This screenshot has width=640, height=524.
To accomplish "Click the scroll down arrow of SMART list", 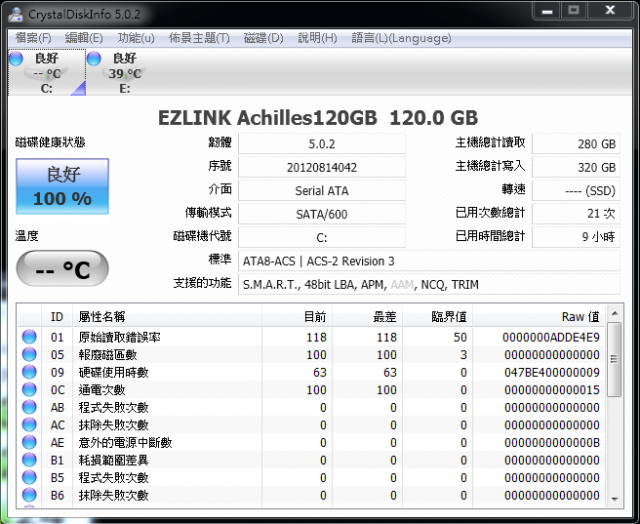I will pyautogui.click(x=615, y=499).
